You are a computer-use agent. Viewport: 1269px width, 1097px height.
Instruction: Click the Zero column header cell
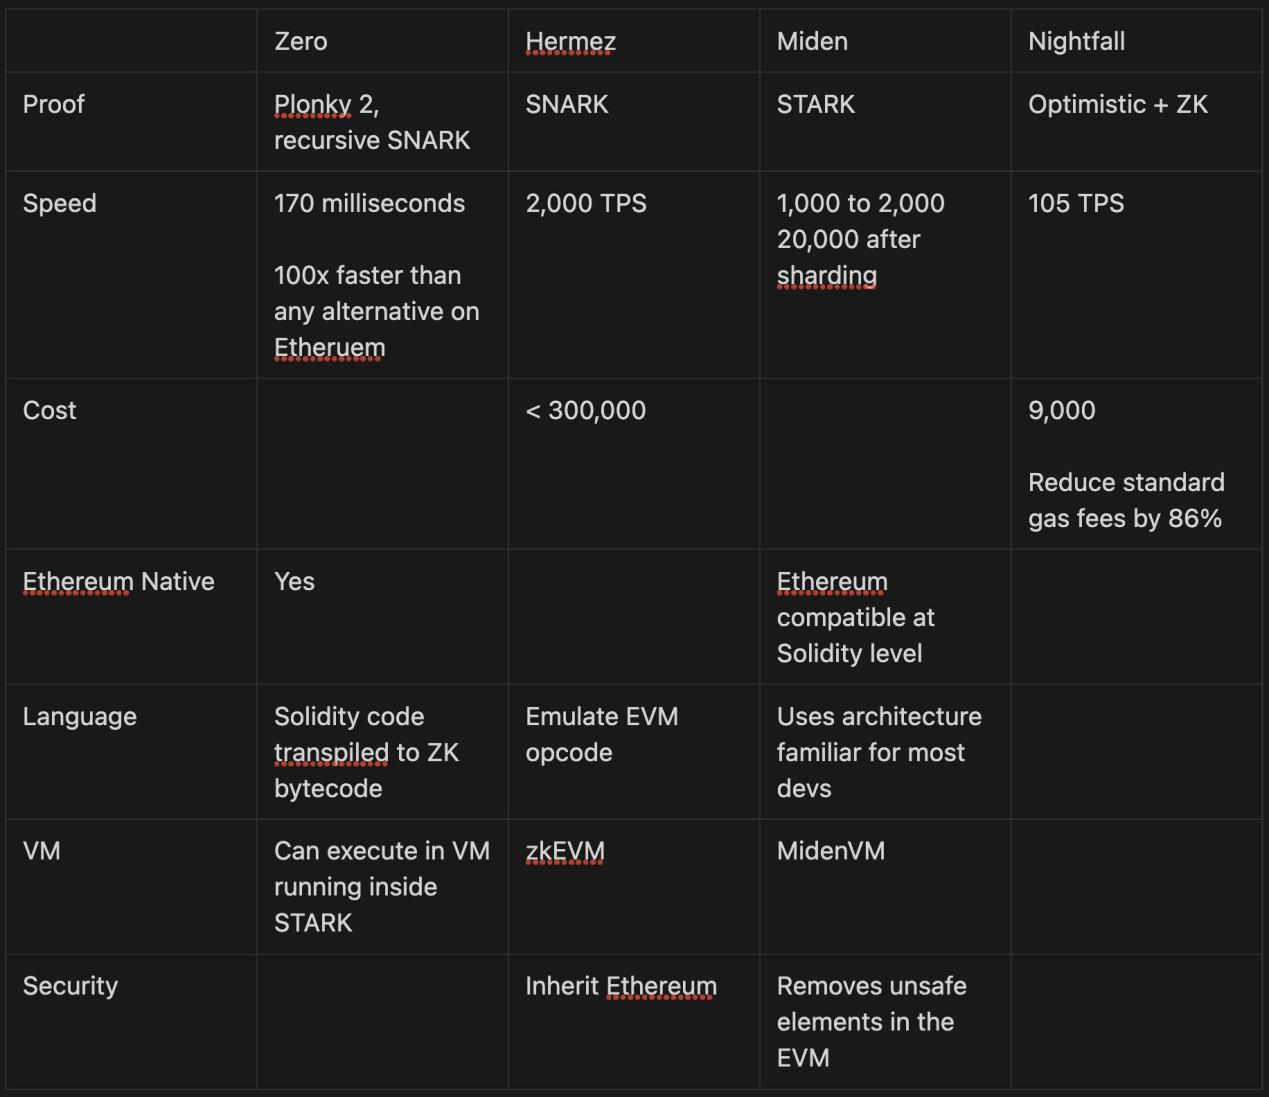(x=301, y=41)
